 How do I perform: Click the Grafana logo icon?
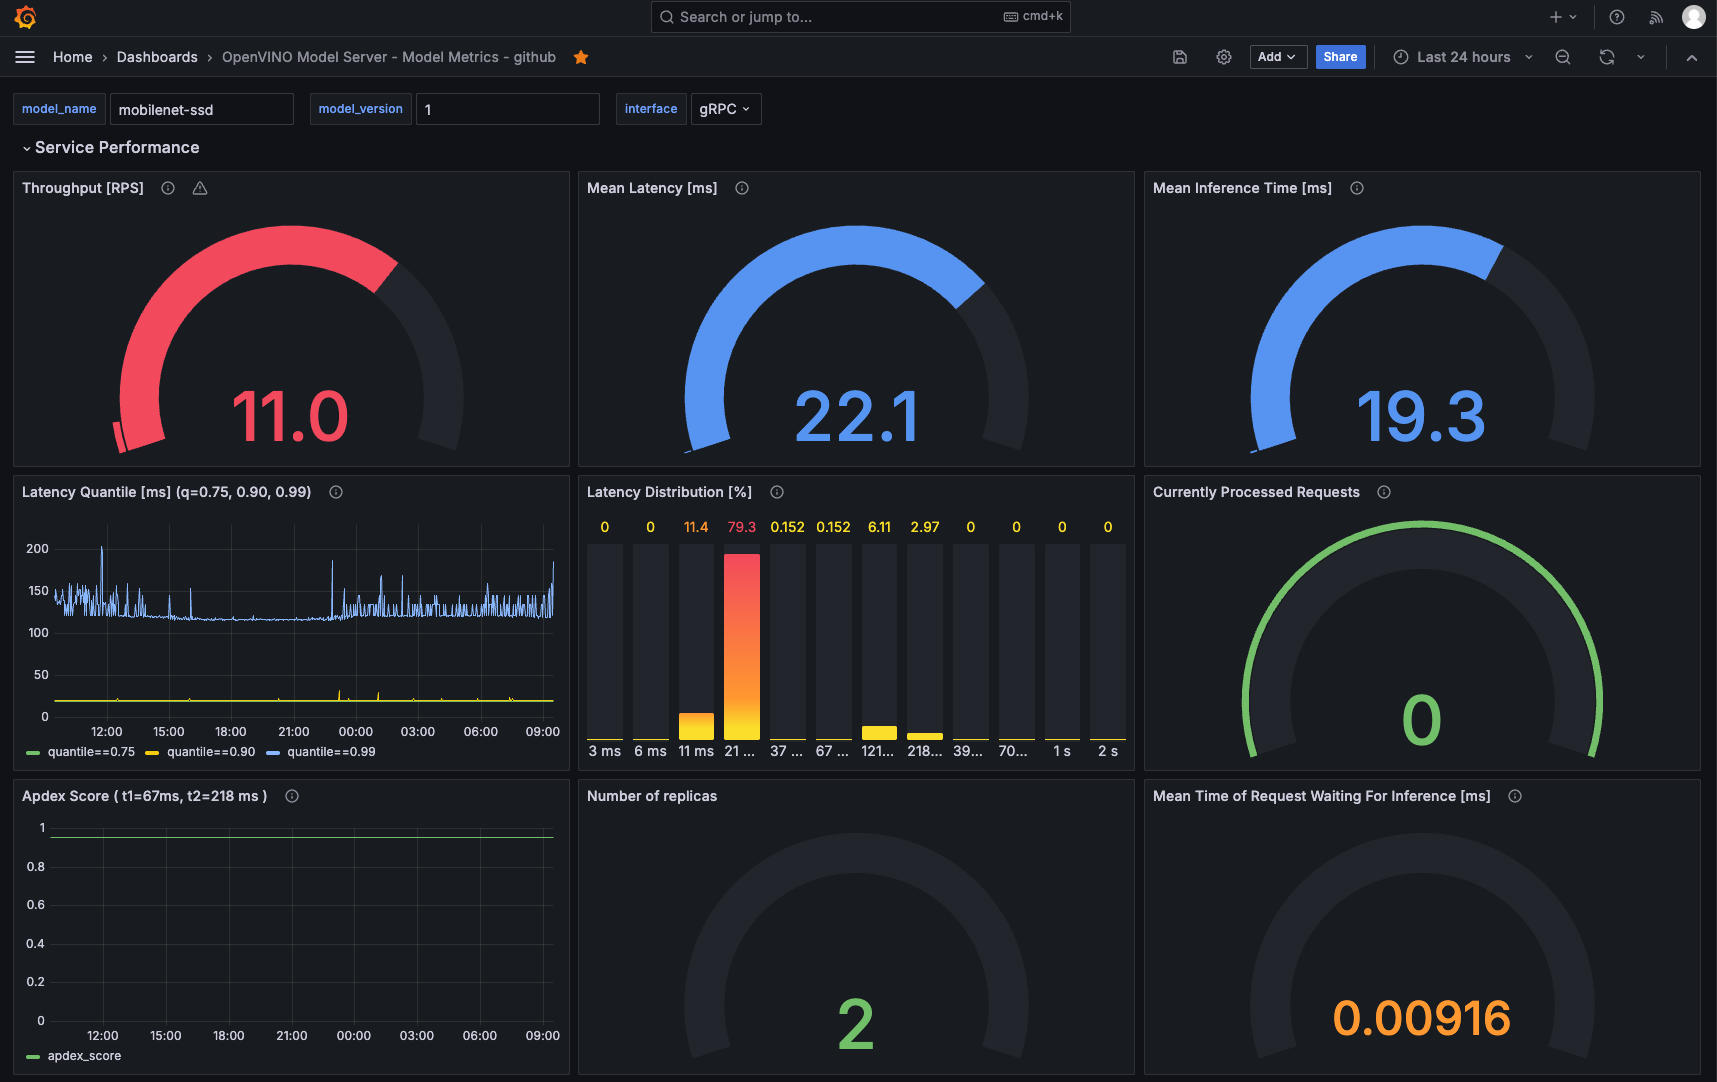point(26,17)
